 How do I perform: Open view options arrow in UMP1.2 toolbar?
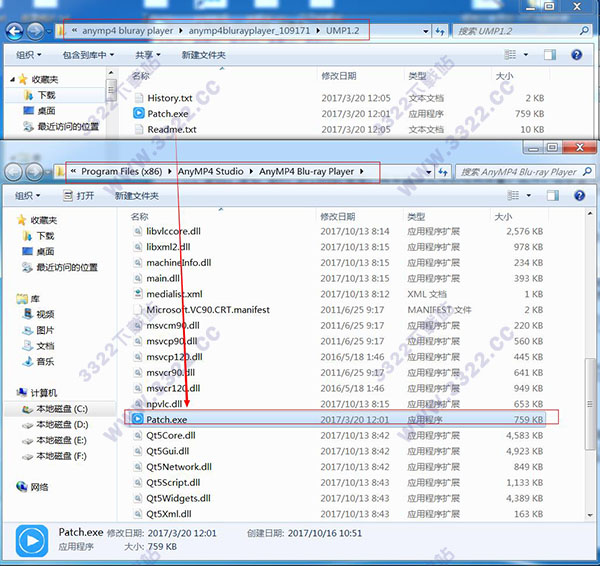click(x=526, y=55)
